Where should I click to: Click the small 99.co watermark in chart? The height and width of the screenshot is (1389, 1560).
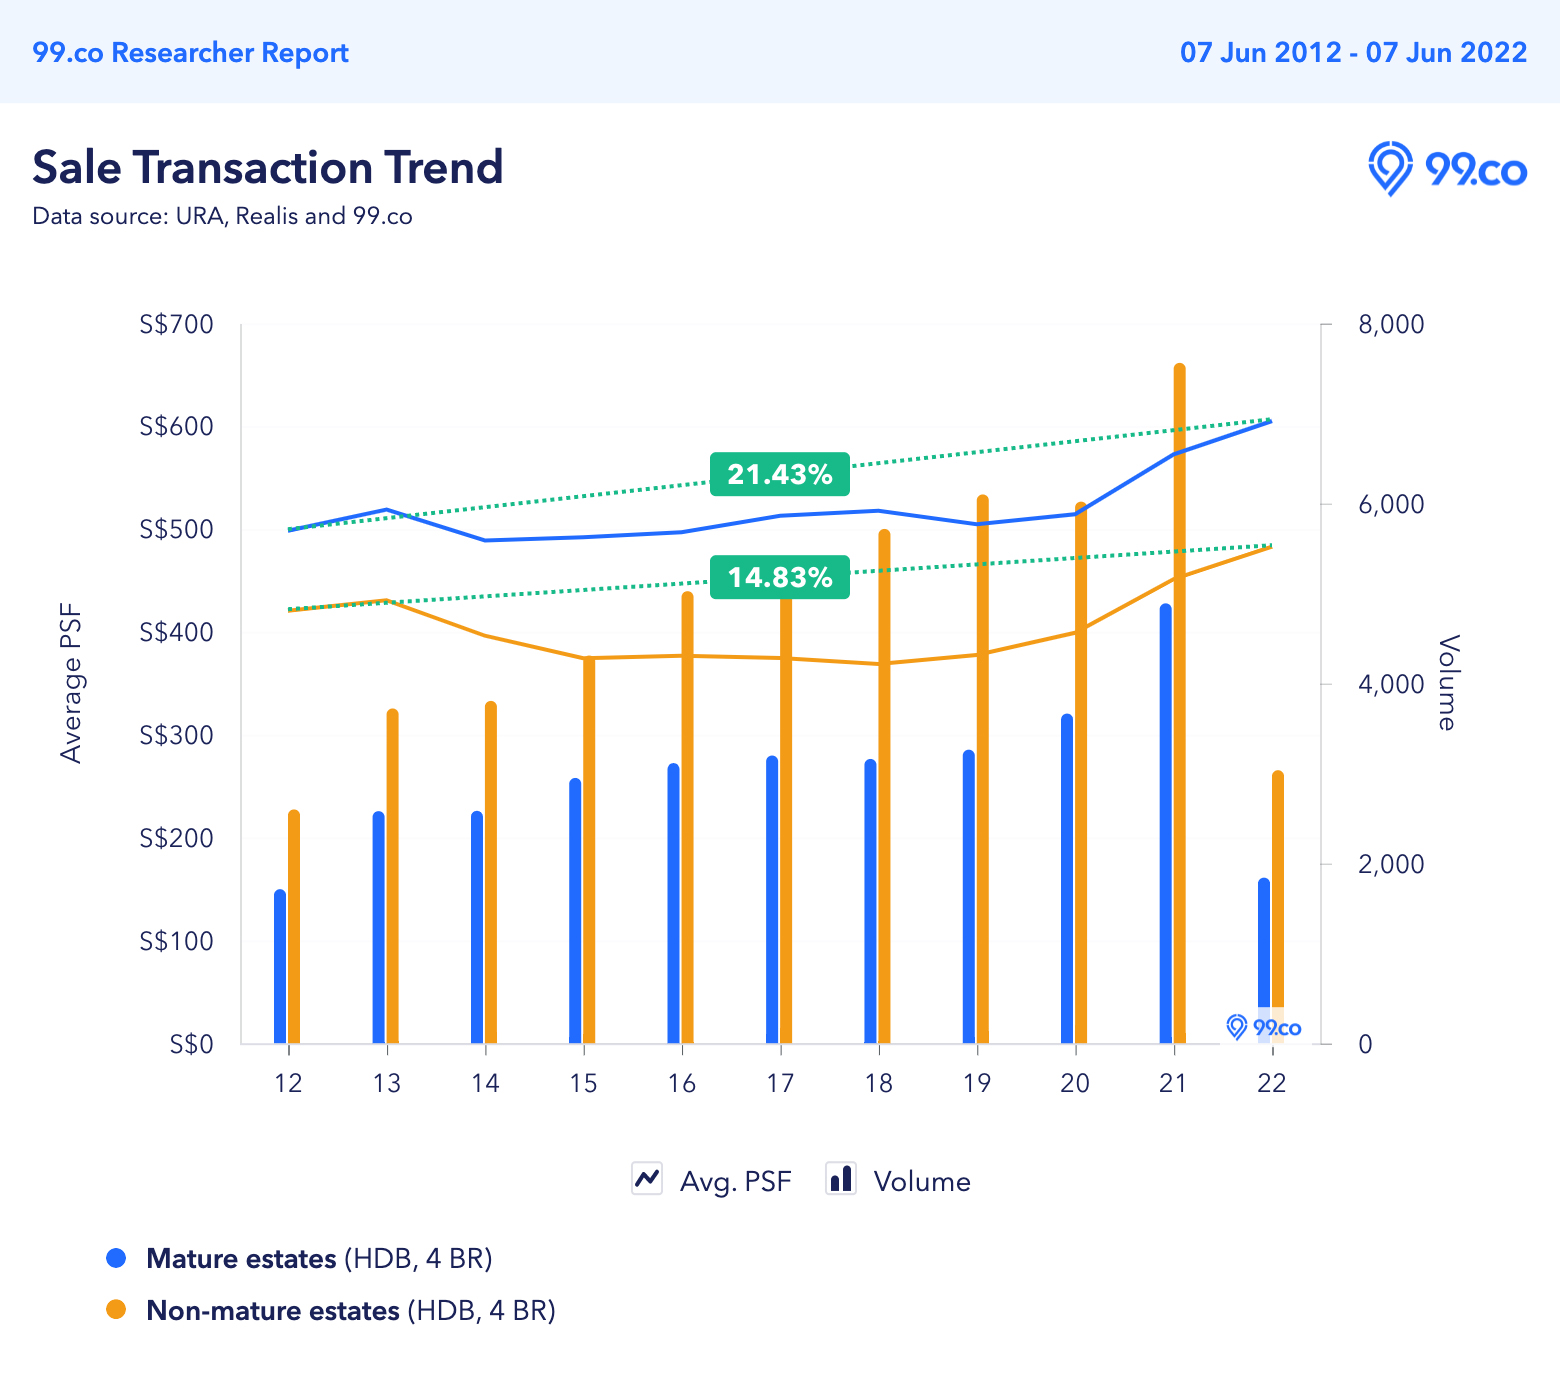(x=1263, y=1027)
